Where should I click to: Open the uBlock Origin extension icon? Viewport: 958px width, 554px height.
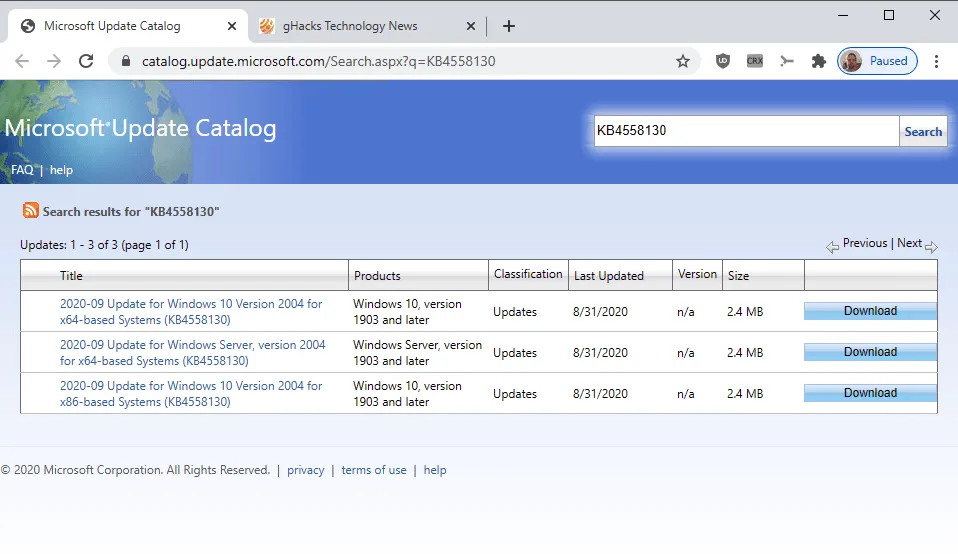pyautogui.click(x=723, y=61)
